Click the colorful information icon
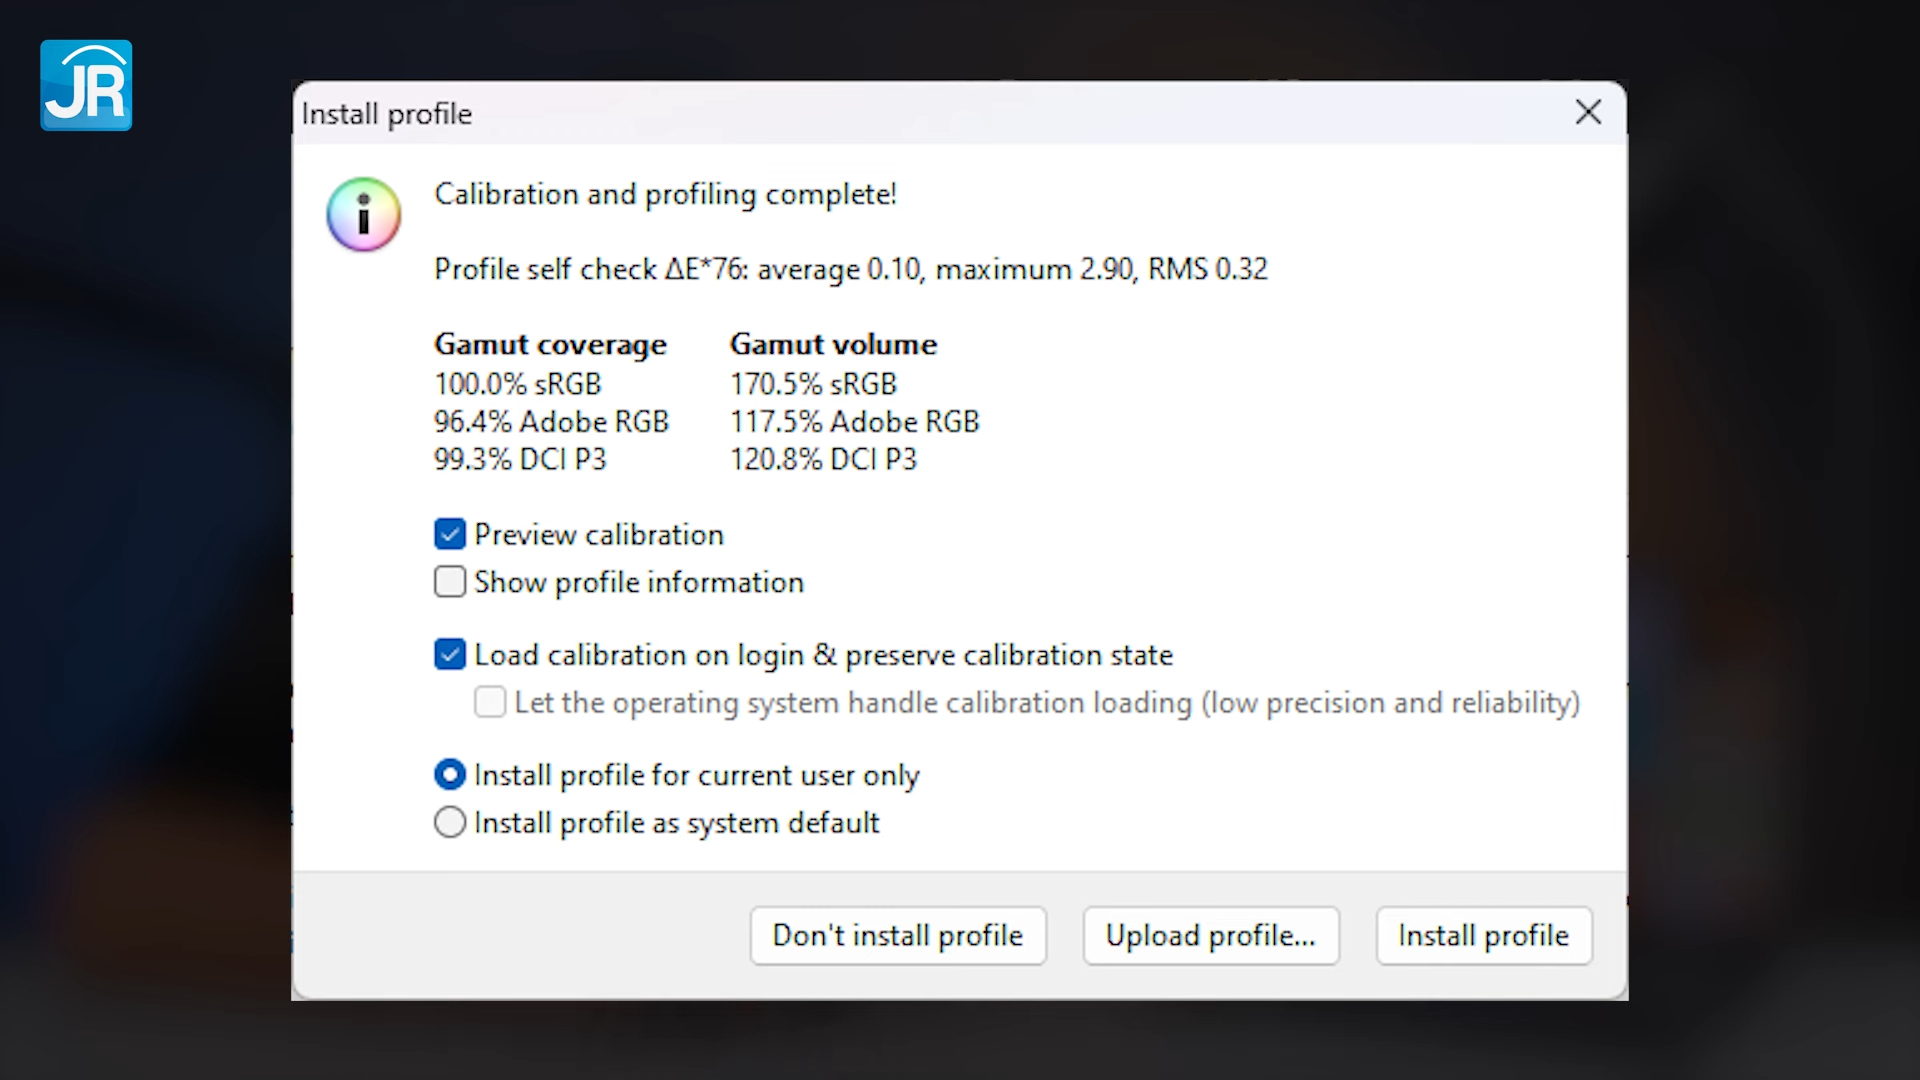This screenshot has height=1080, width=1920. [363, 214]
